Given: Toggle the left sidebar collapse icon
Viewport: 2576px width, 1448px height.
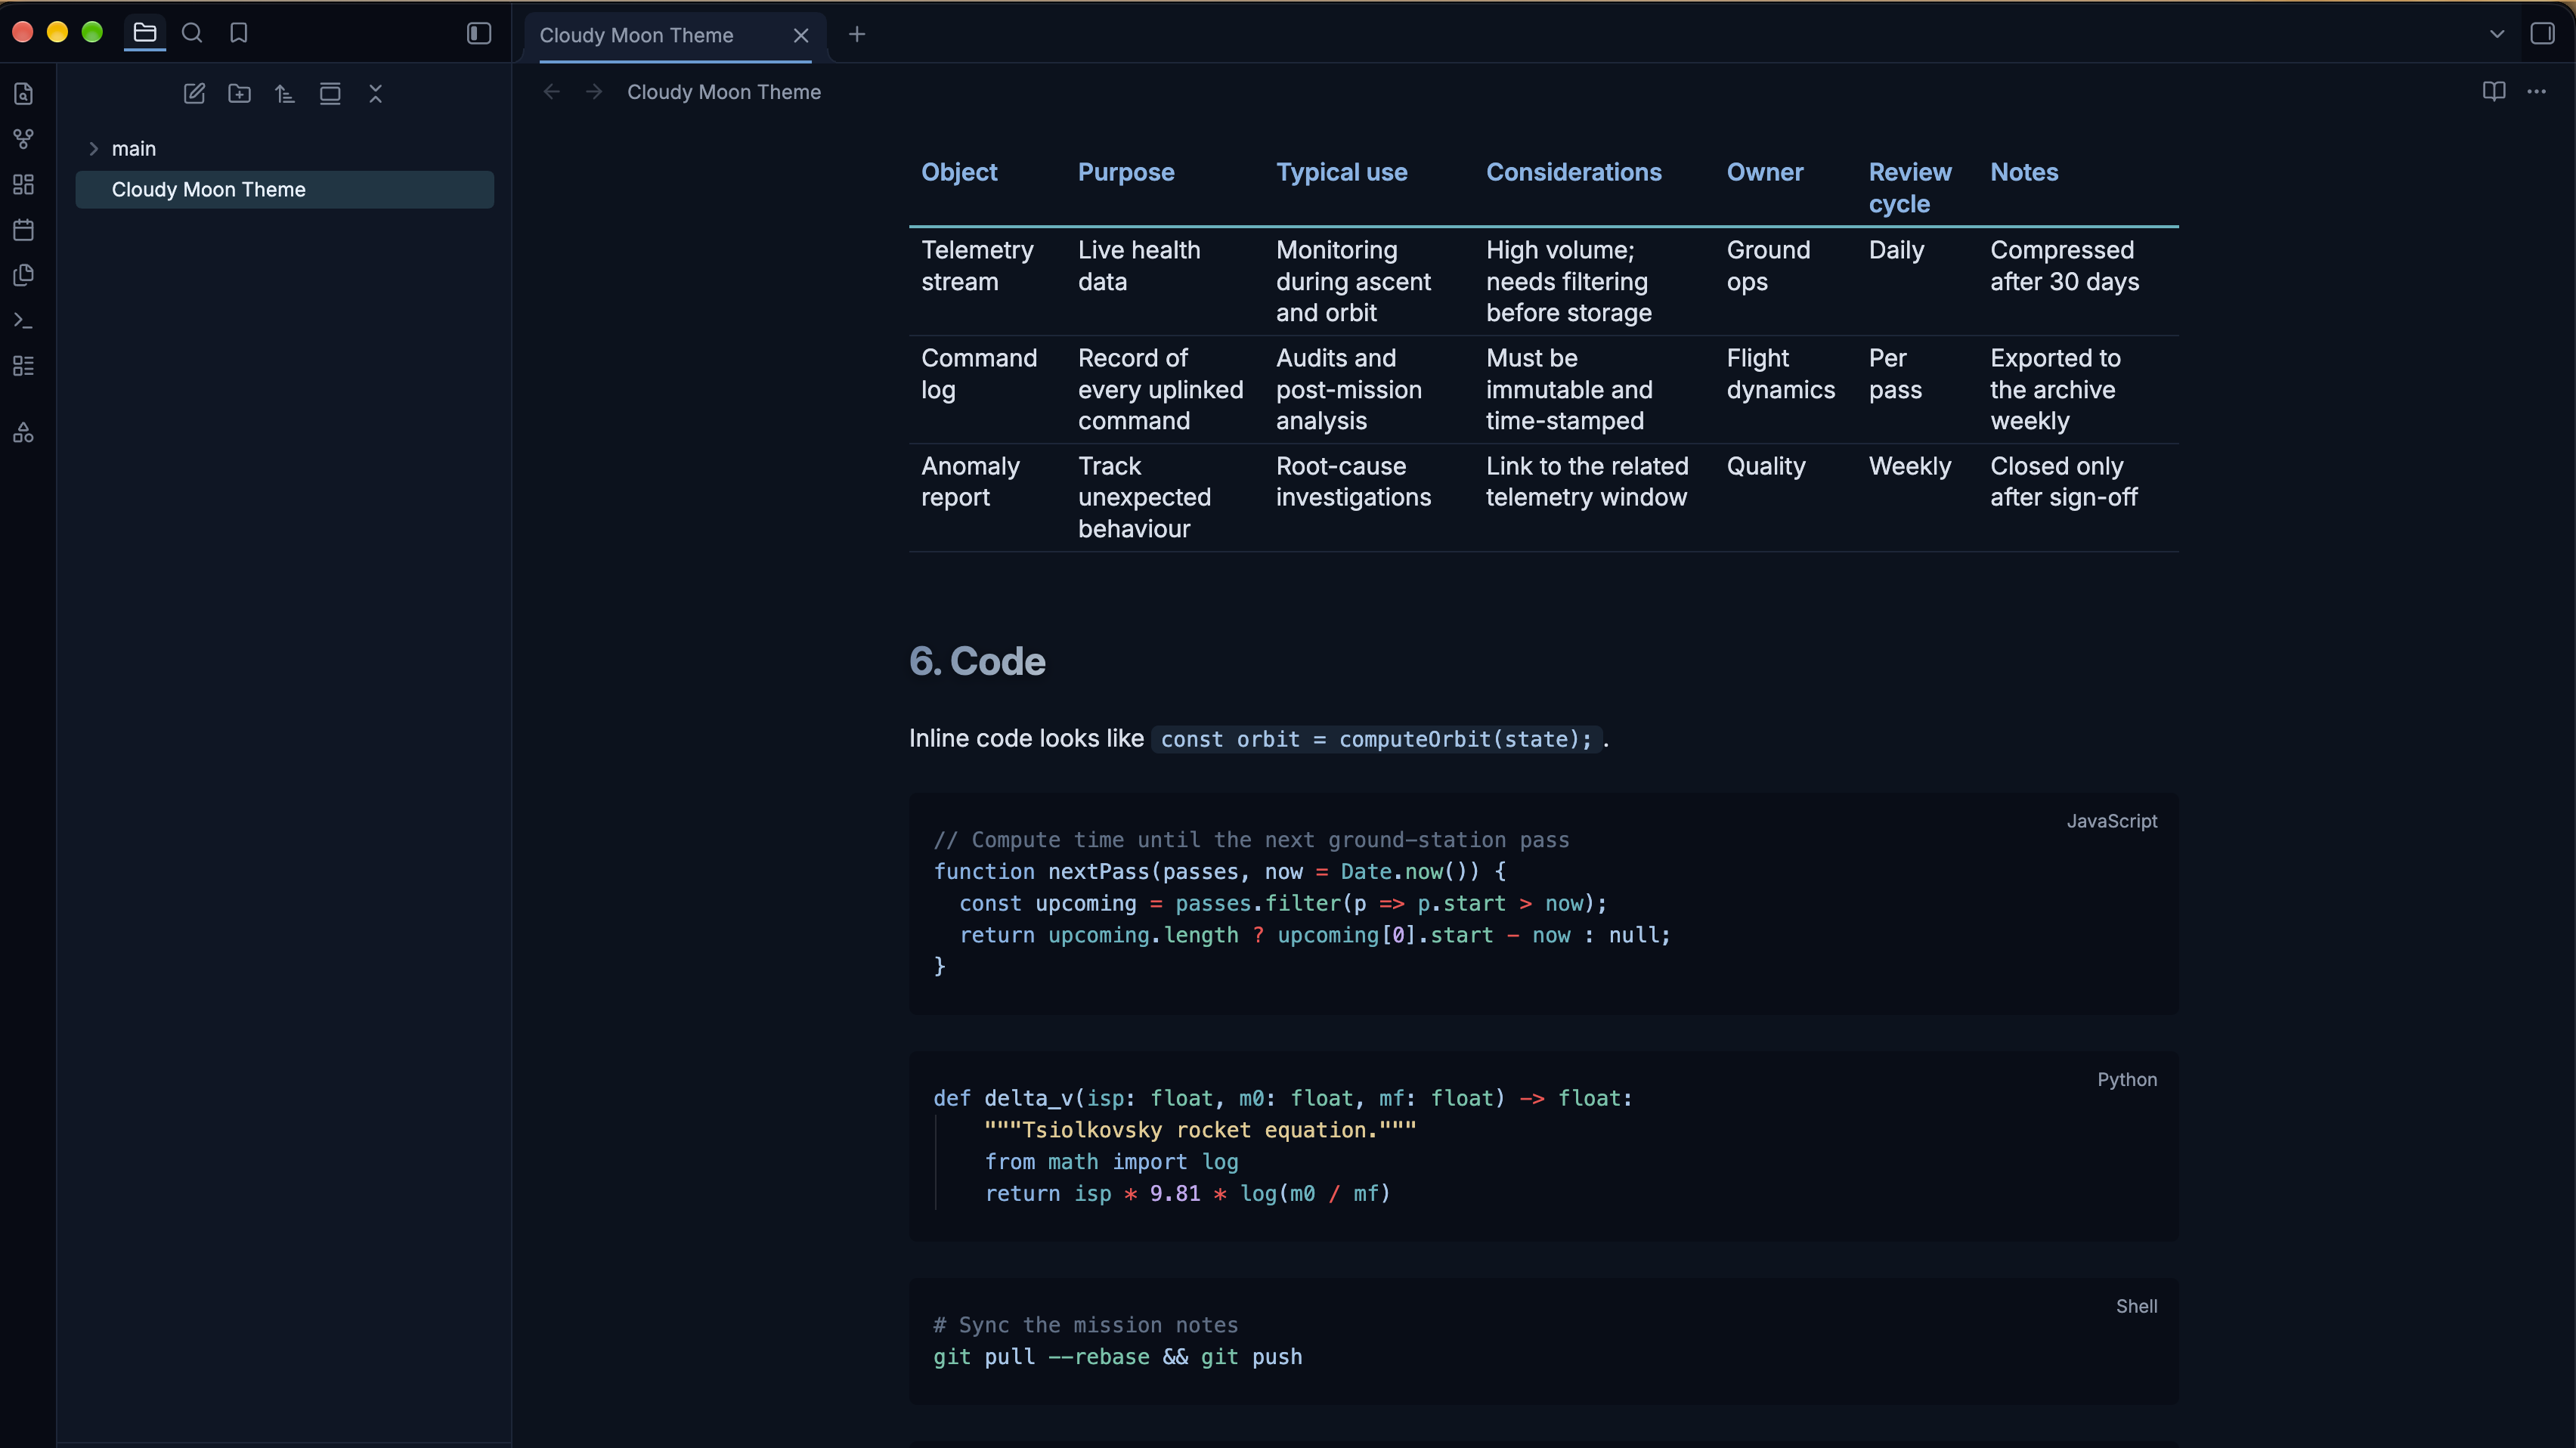Looking at the screenshot, I should [479, 33].
